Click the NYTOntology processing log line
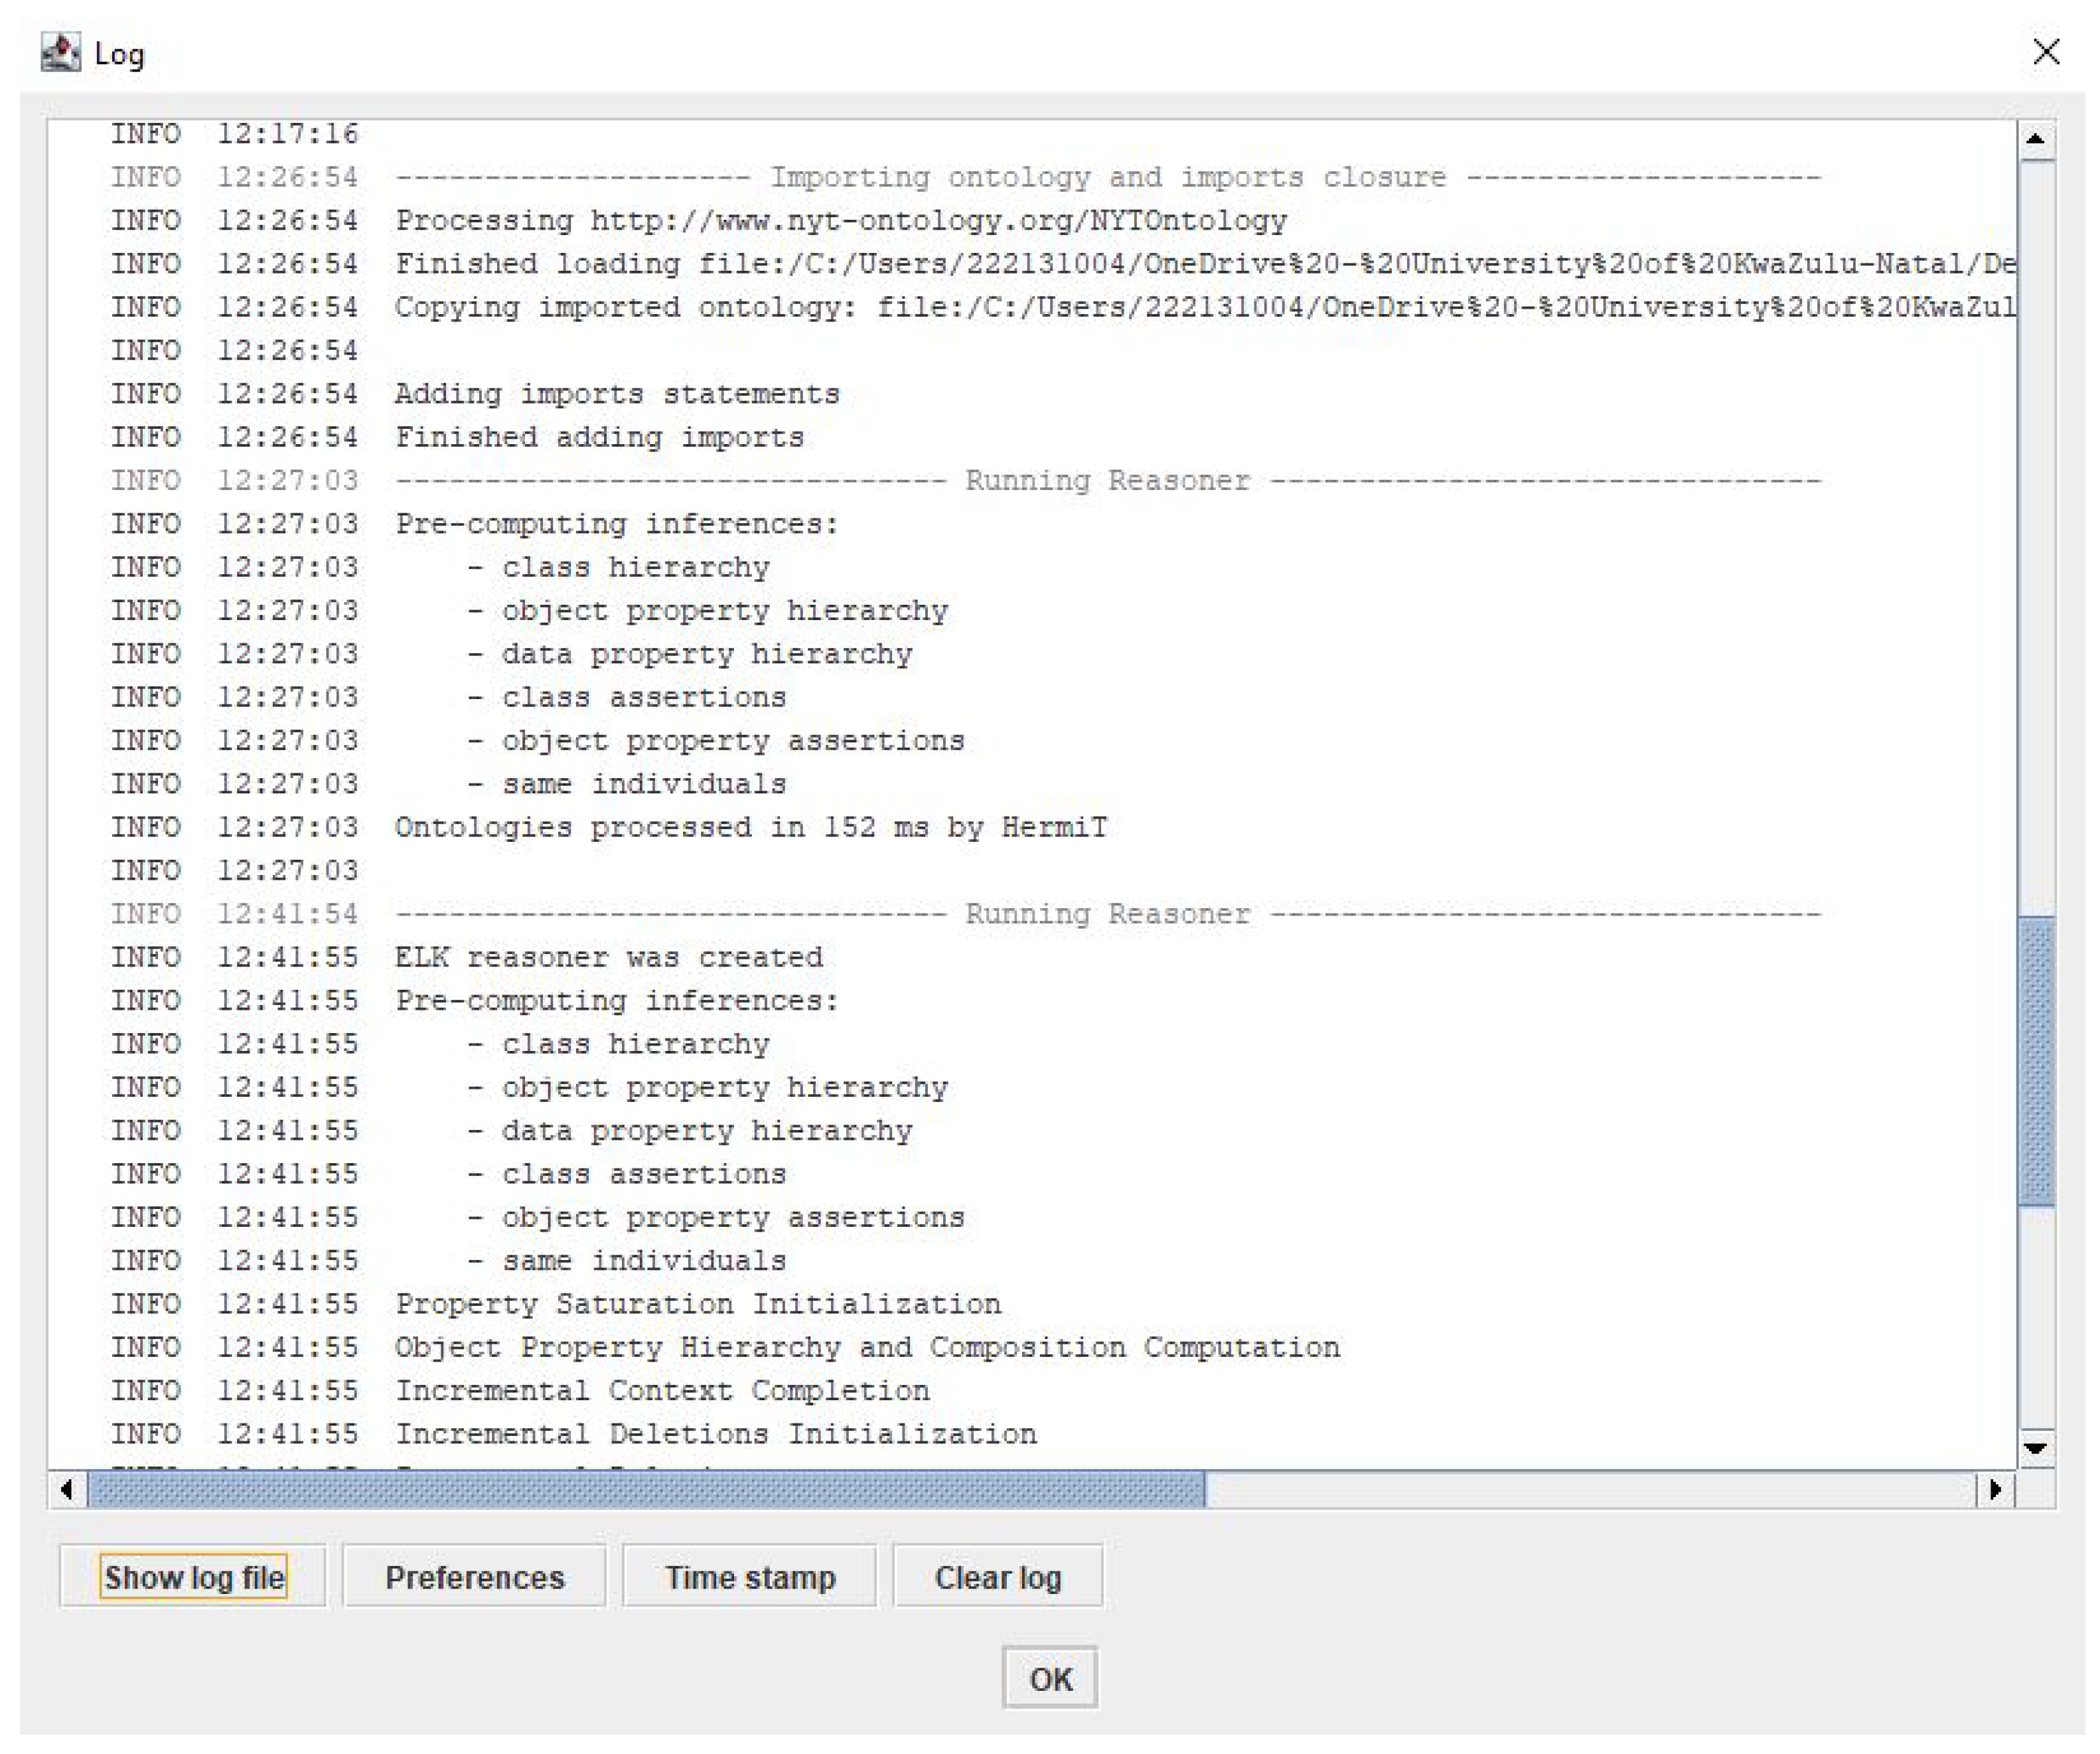This screenshot has height=1754, width=2100. click(840, 220)
